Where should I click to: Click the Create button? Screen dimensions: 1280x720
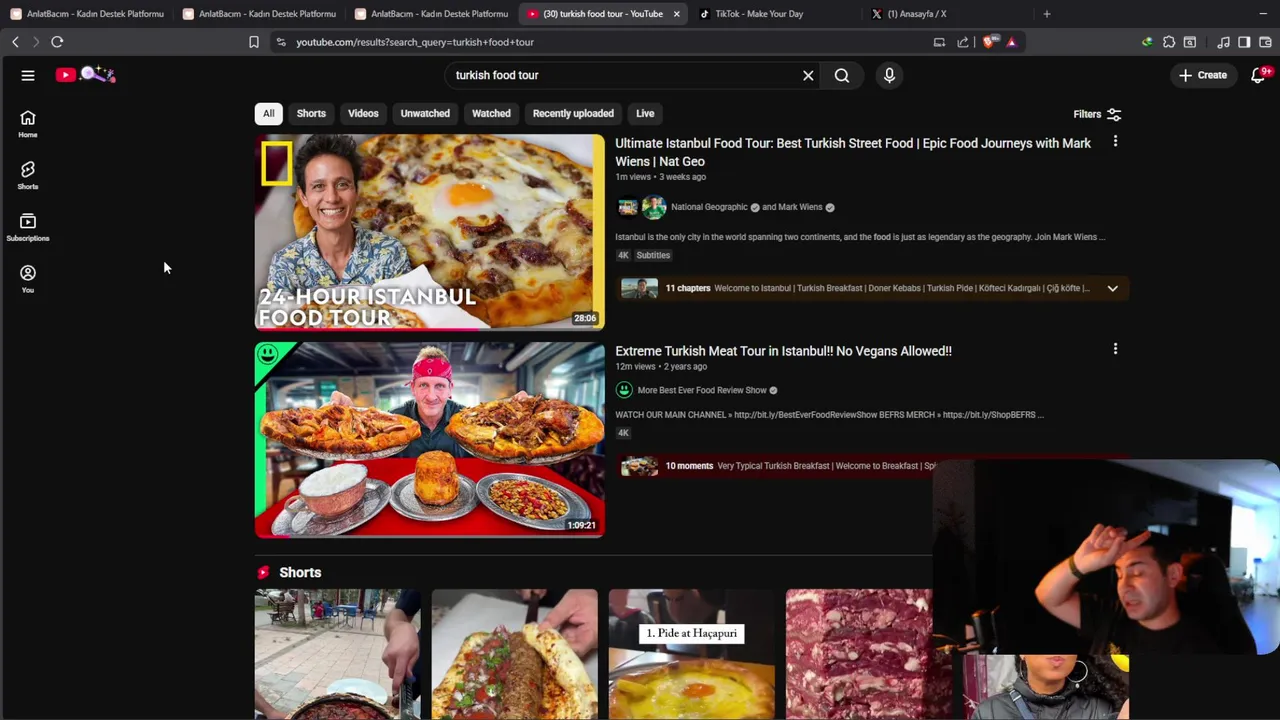click(1202, 75)
